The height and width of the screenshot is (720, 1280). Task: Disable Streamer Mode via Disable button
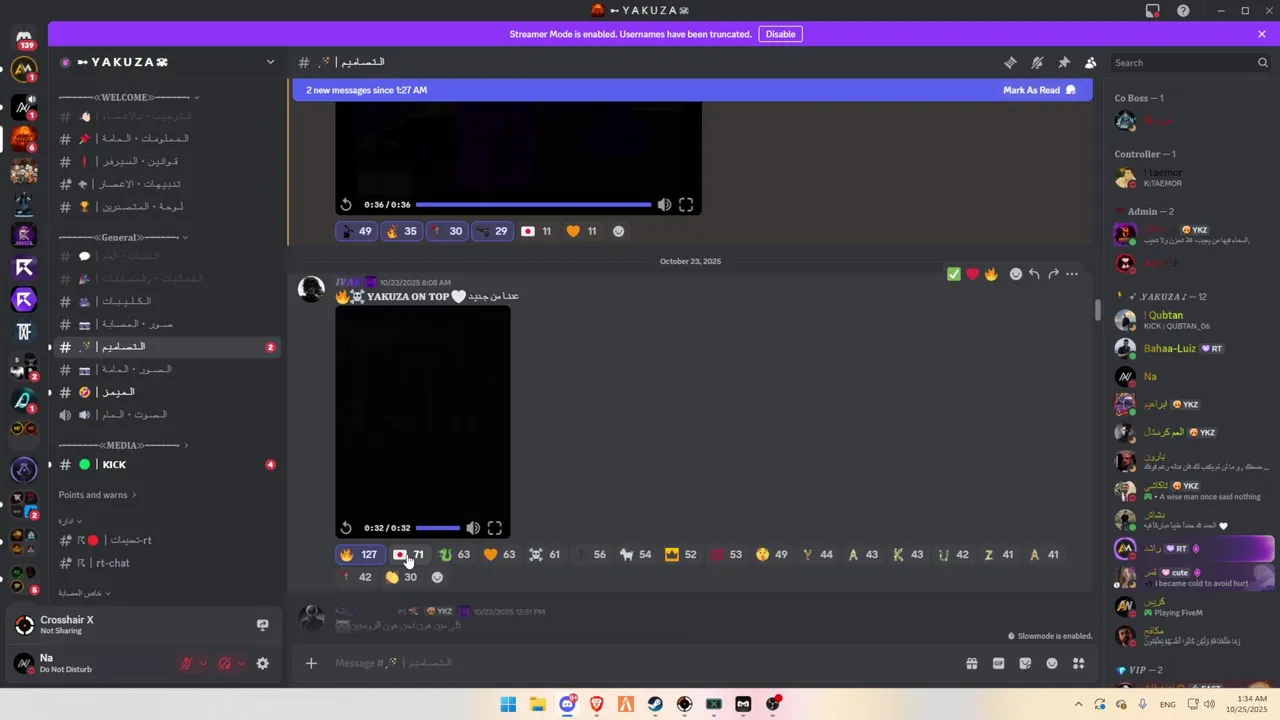[780, 34]
